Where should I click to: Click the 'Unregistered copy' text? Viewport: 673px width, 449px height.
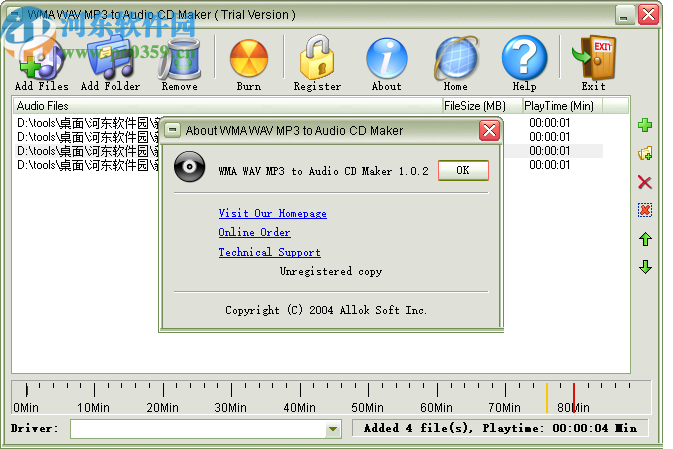coord(331,271)
